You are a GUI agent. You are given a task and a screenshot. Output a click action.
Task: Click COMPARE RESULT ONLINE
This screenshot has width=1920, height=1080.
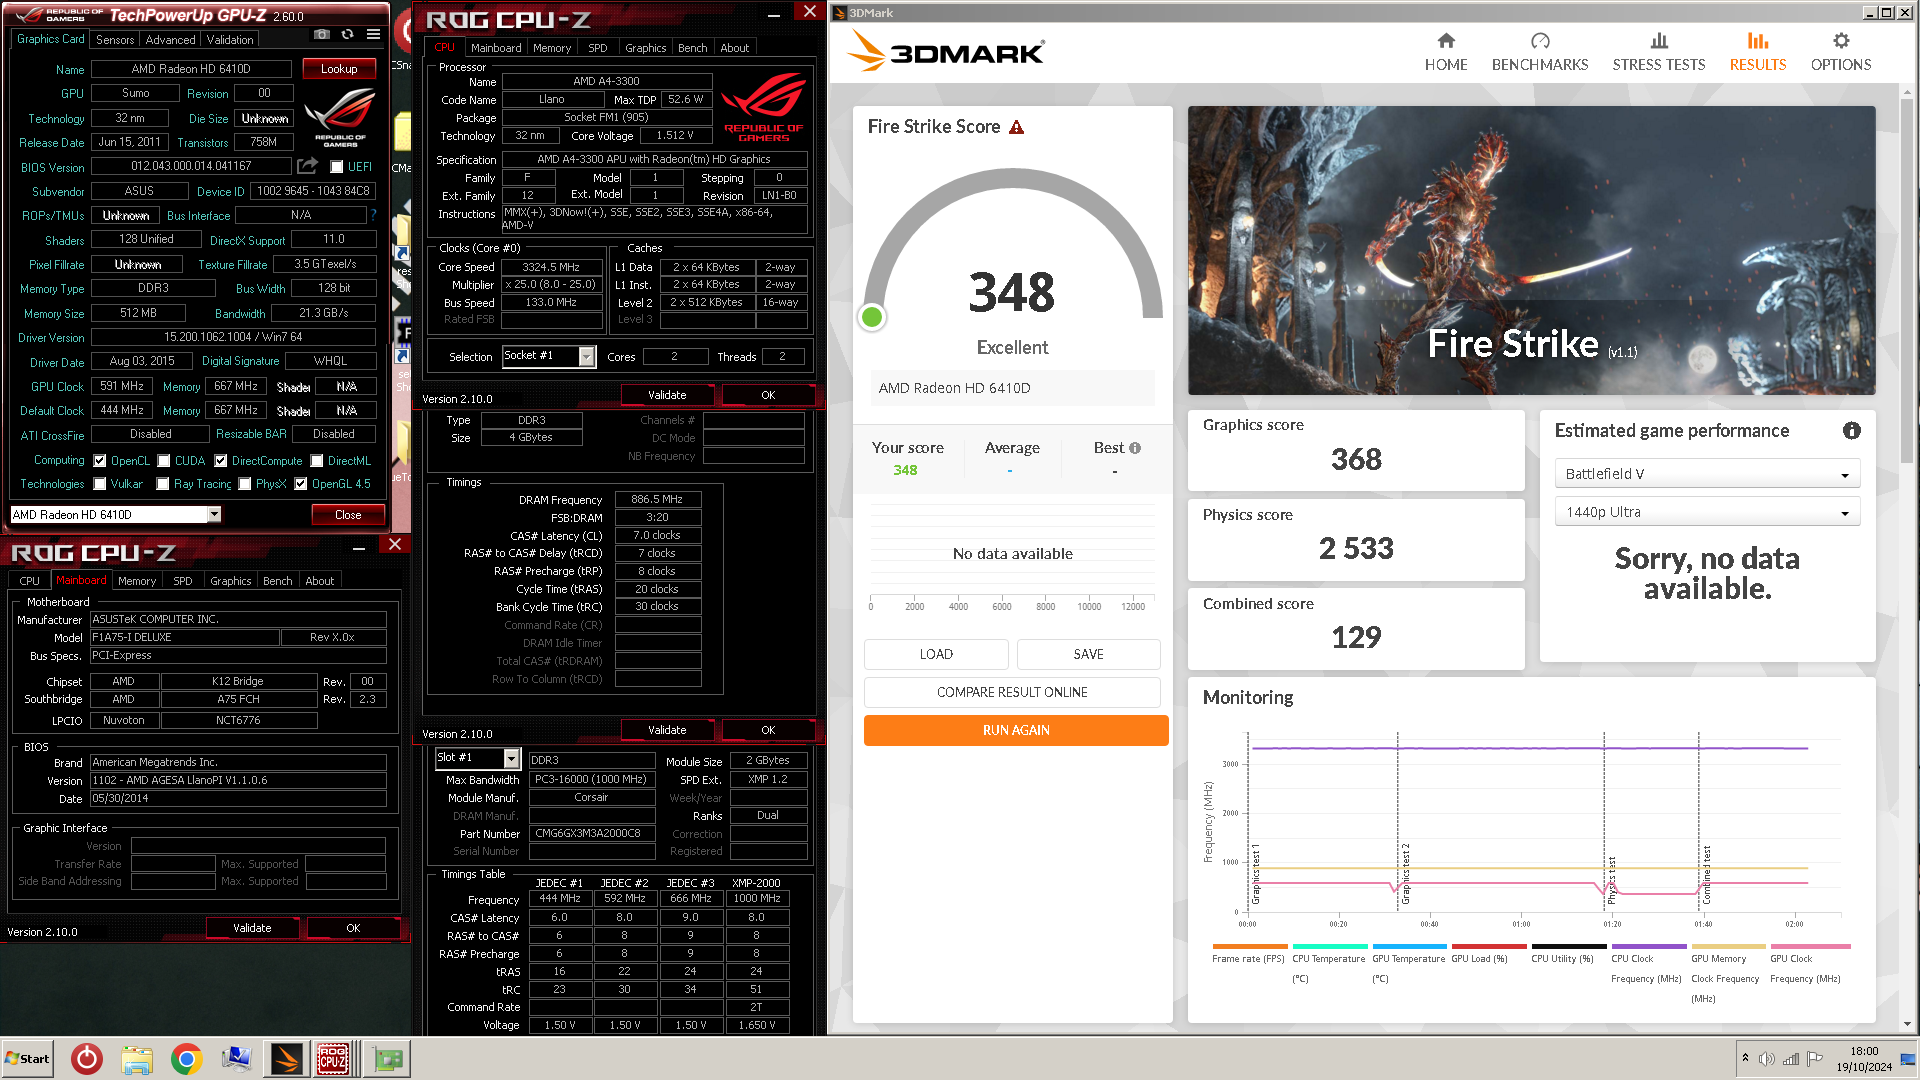point(1012,692)
